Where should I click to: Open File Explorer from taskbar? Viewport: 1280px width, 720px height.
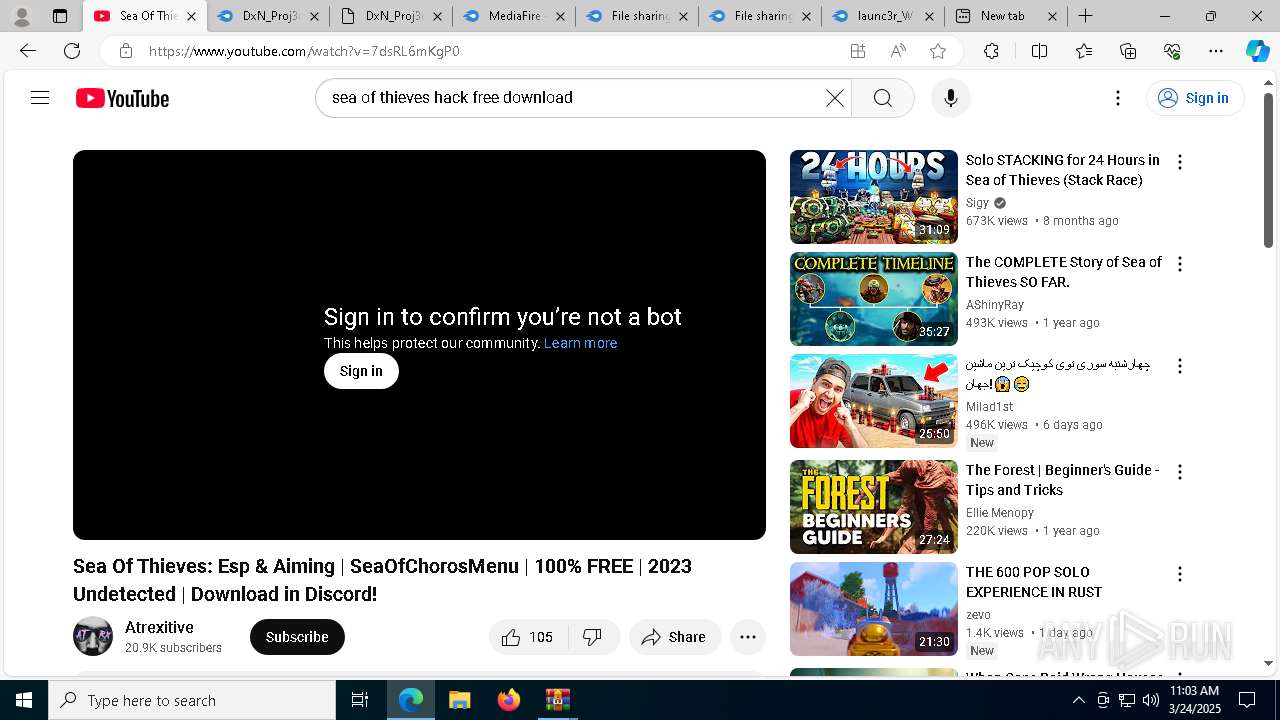tap(459, 700)
